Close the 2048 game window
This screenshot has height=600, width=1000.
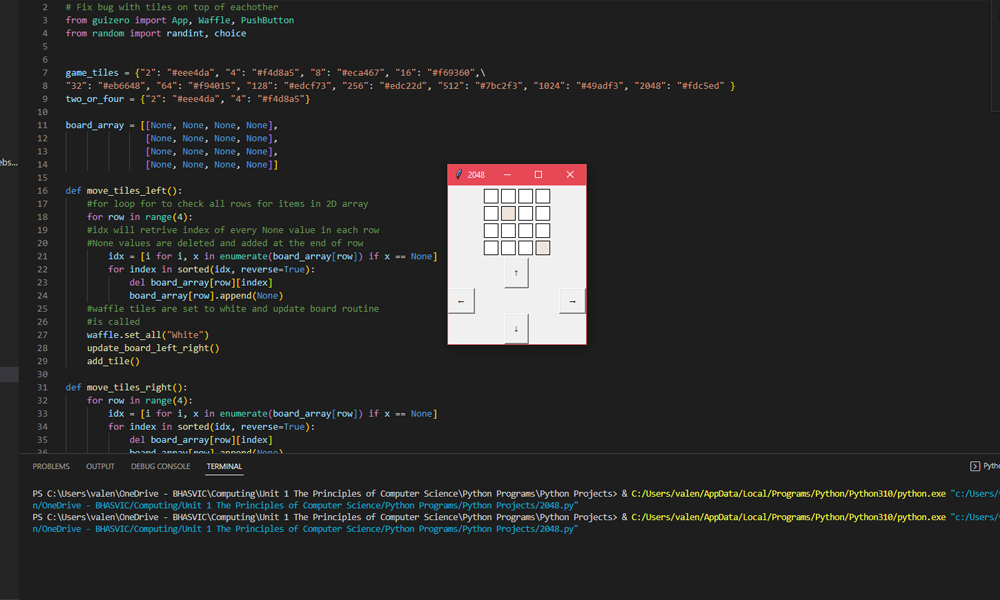(570, 175)
